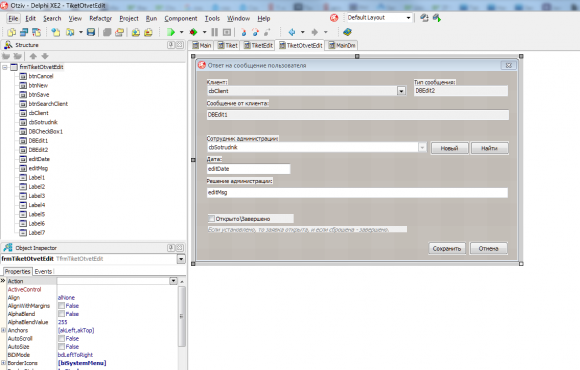580x370 pixels.
Task: Click the green Run toolbar icon
Action: (171, 32)
